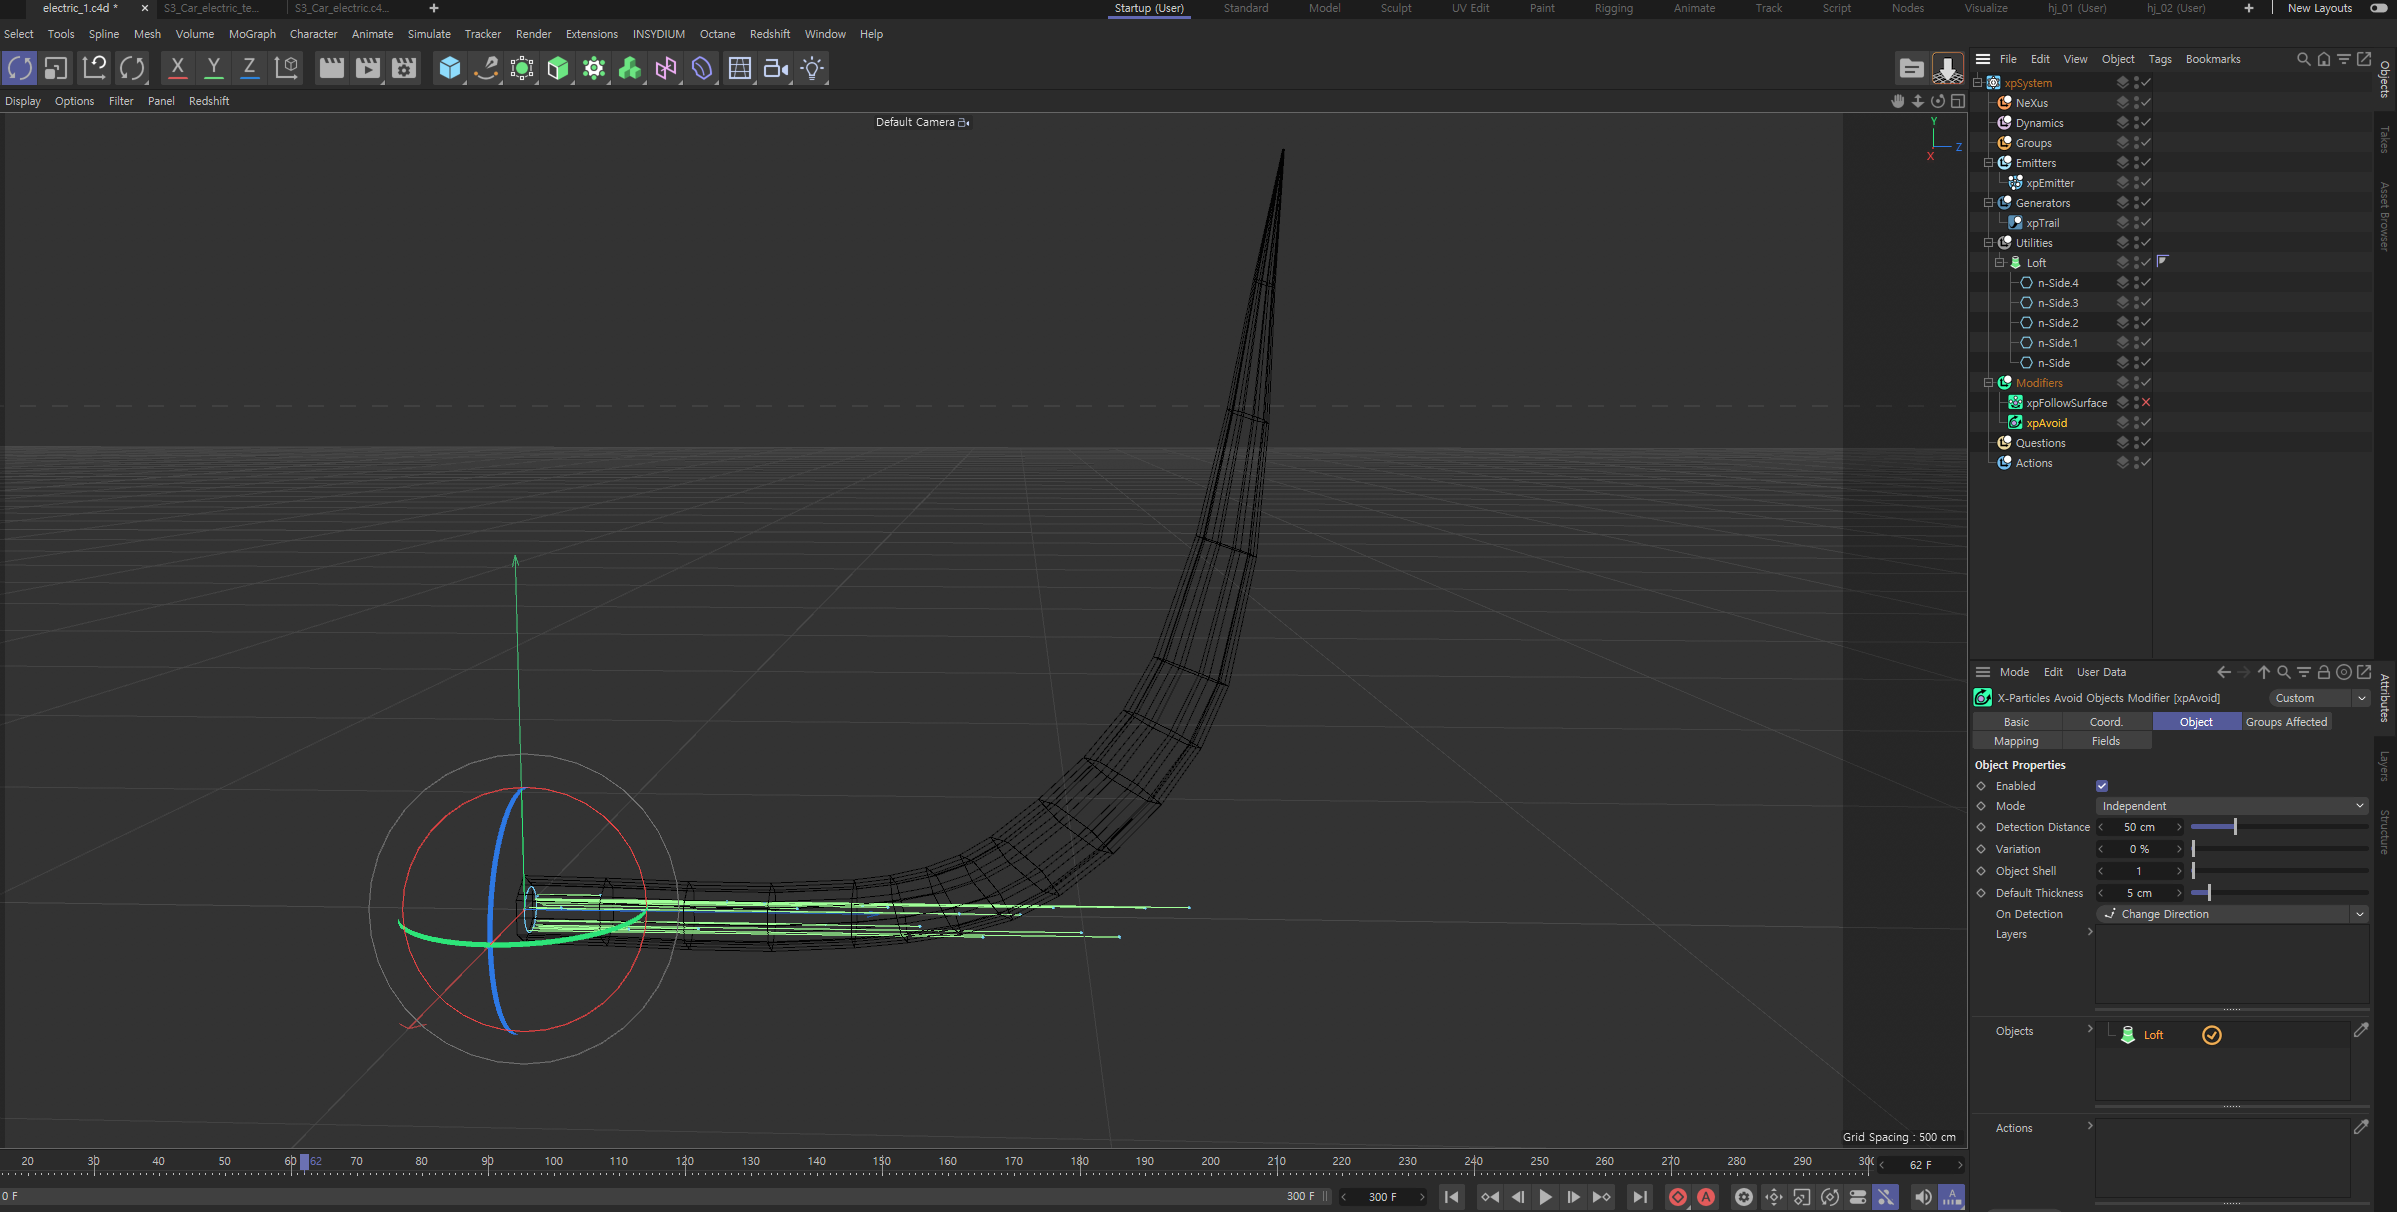
Task: Click the green cube Extrude generator icon
Action: (x=558, y=68)
